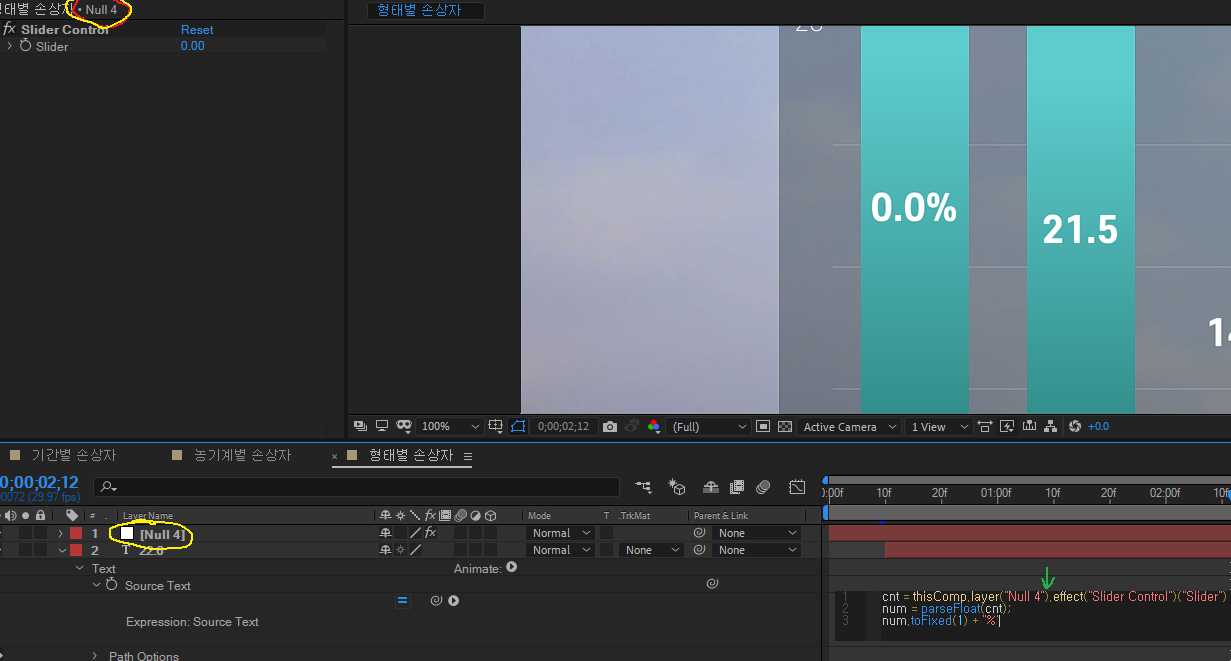This screenshot has width=1231, height=661.
Task: Open the (Full) resolution dropdown
Action: pyautogui.click(x=709, y=426)
